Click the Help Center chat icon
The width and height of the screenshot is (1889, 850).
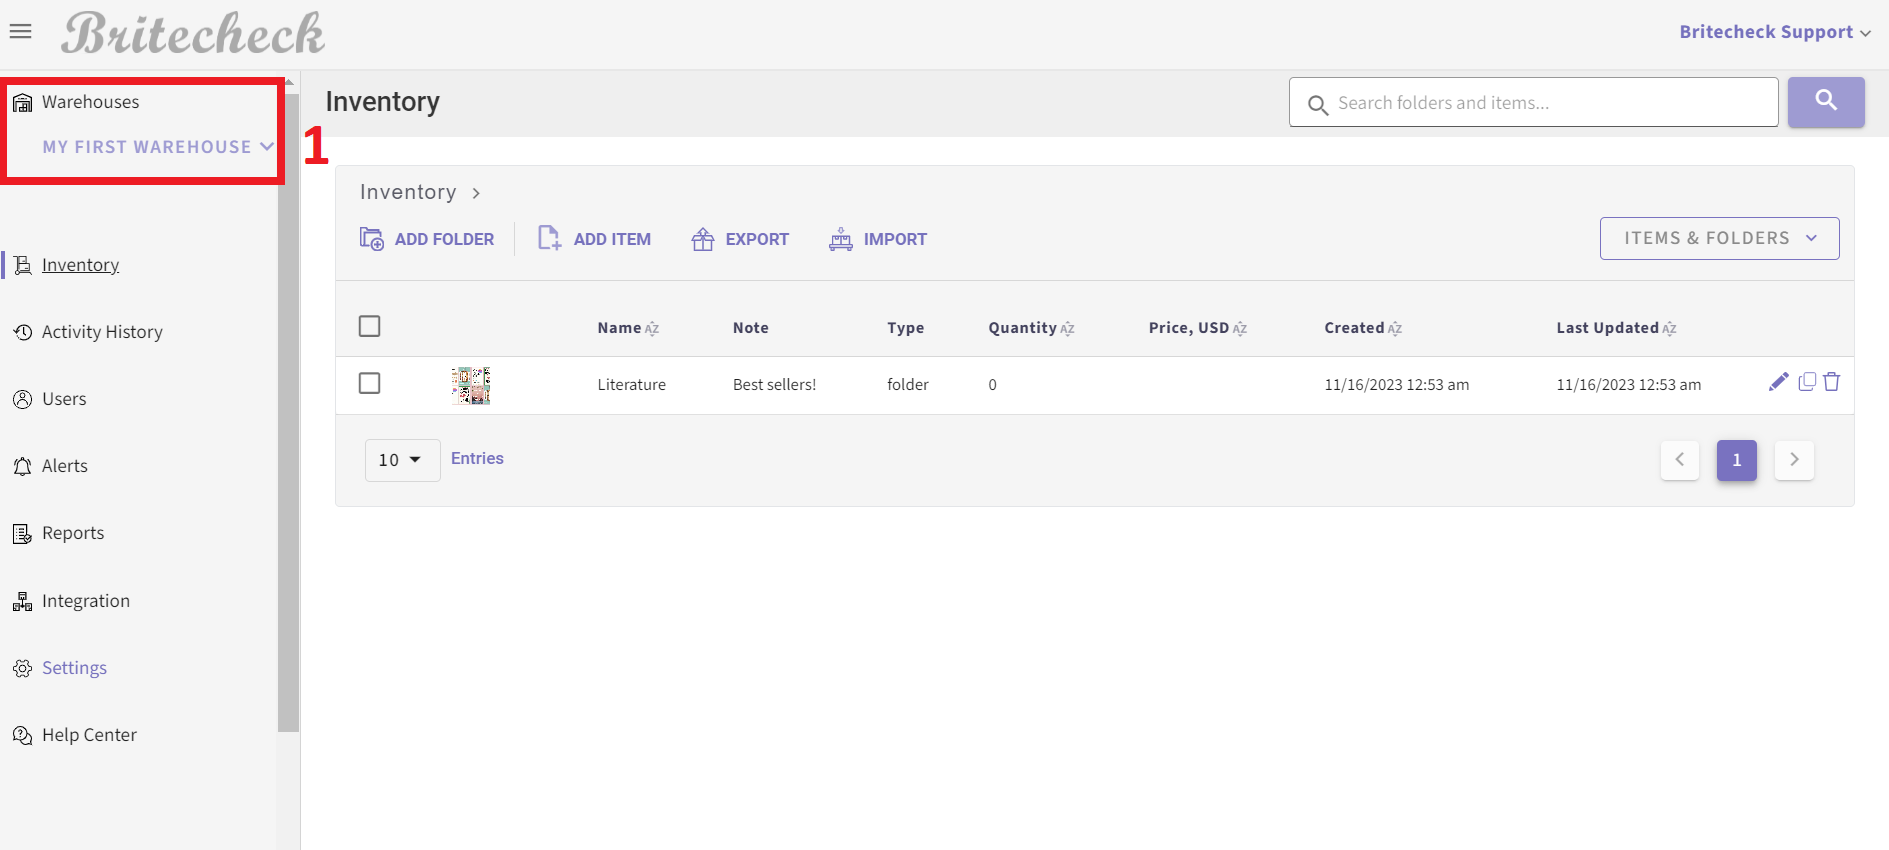pyautogui.click(x=22, y=735)
